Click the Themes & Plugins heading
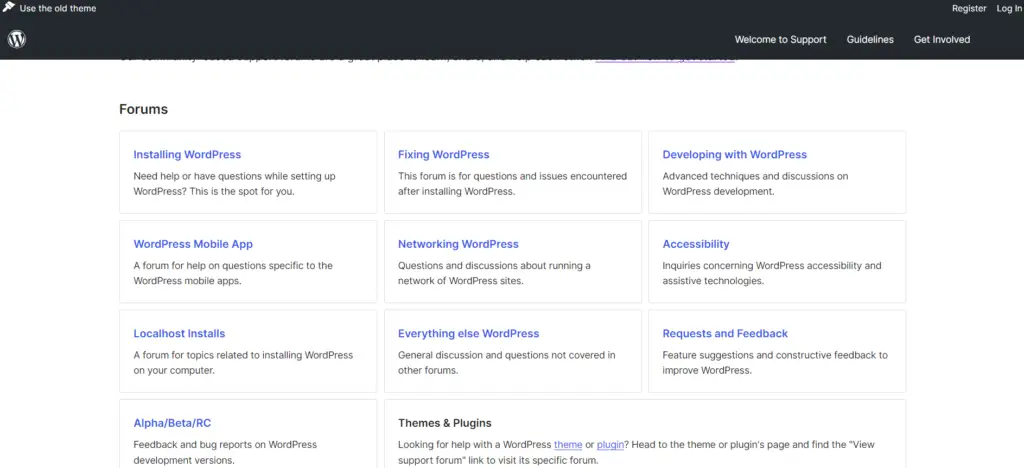Viewport: 1024px width, 468px height. pyautogui.click(x=445, y=423)
